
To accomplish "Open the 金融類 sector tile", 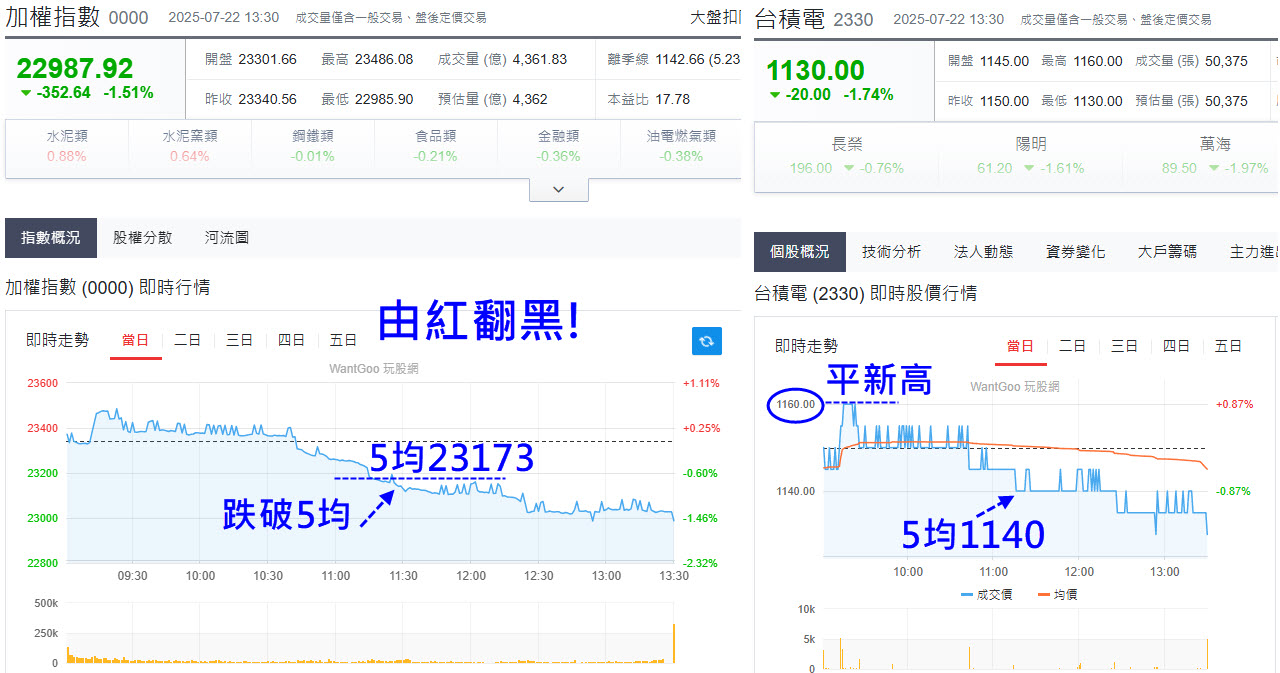I will point(558,146).
